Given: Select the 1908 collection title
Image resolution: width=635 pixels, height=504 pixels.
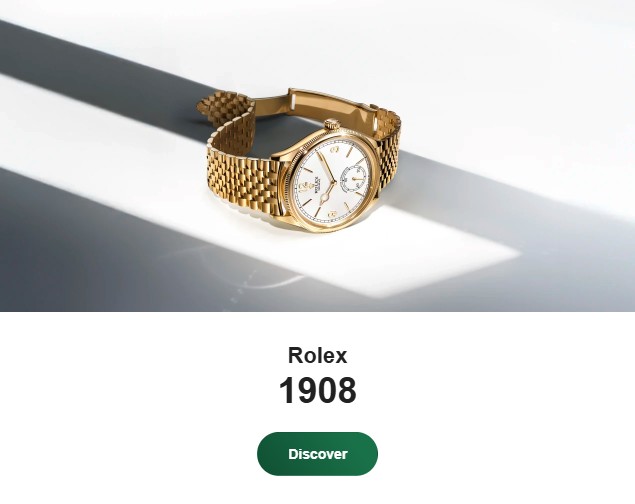Looking at the screenshot, I should [x=318, y=390].
